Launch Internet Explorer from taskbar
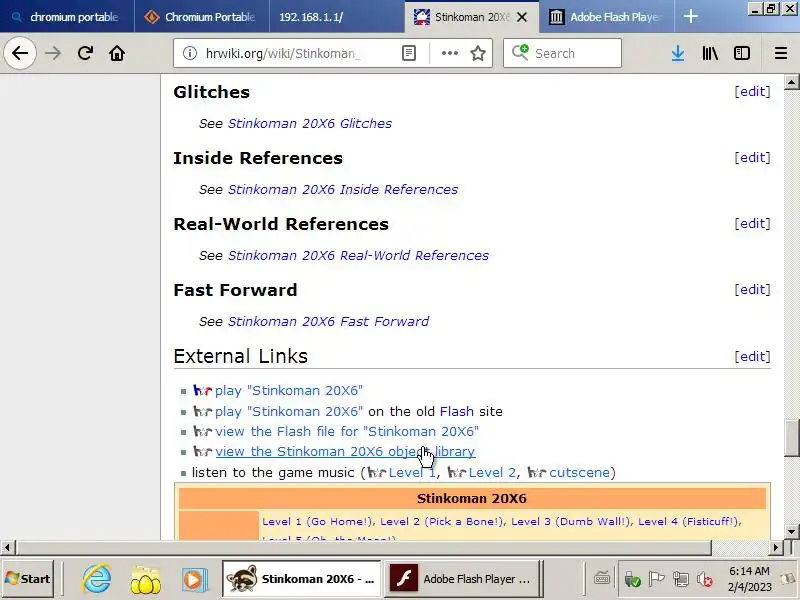800x600 pixels. [97, 579]
